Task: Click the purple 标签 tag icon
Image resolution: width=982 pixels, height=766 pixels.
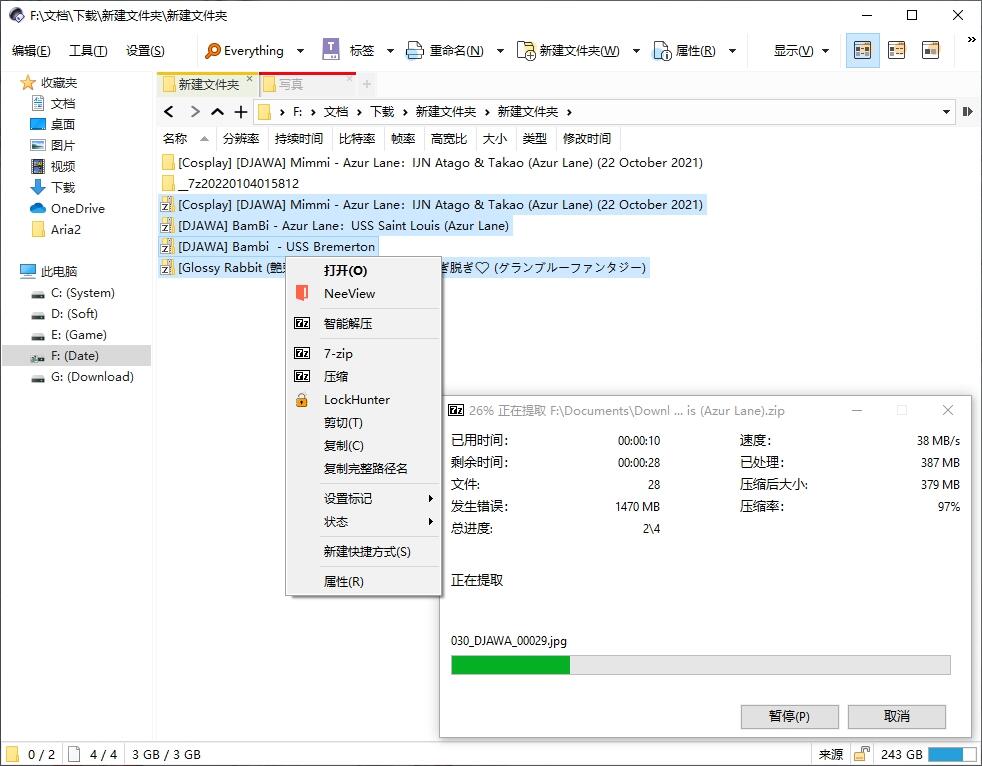Action: click(331, 50)
